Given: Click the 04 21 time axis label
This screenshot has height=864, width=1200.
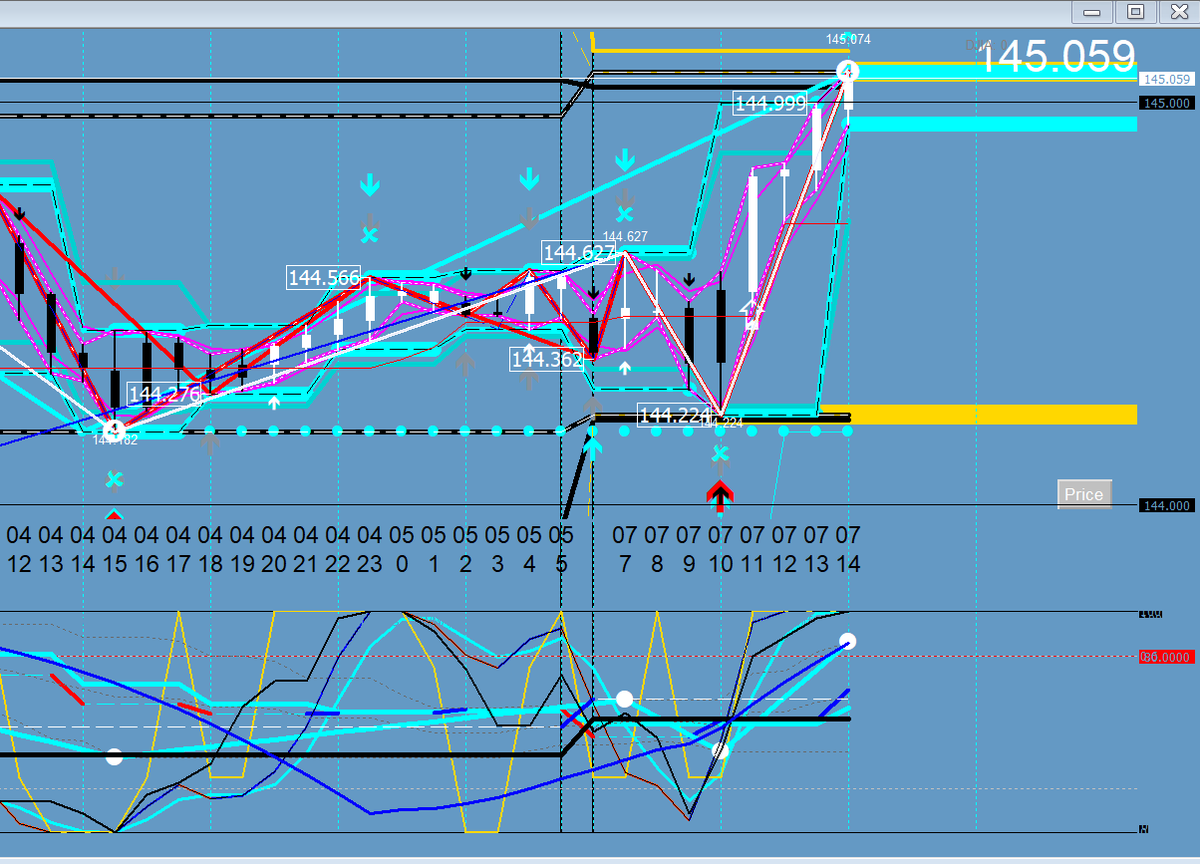Looking at the screenshot, I should click(x=306, y=549).
